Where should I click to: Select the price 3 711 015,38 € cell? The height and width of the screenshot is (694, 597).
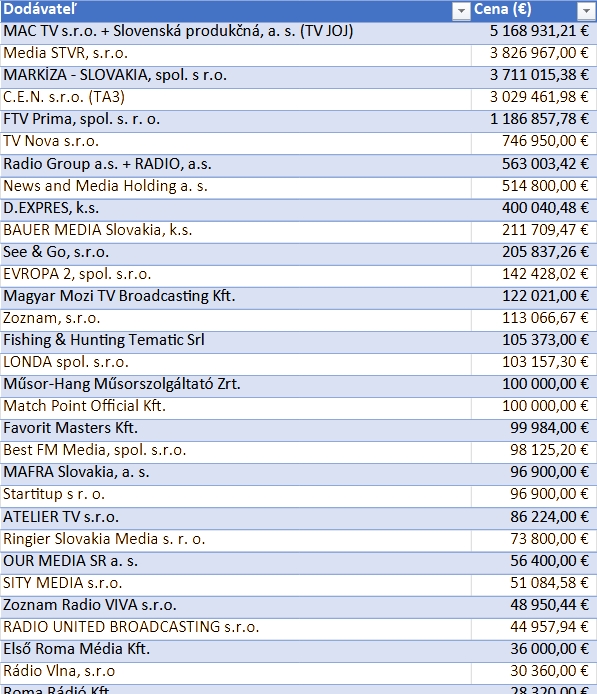pyautogui.click(x=534, y=77)
